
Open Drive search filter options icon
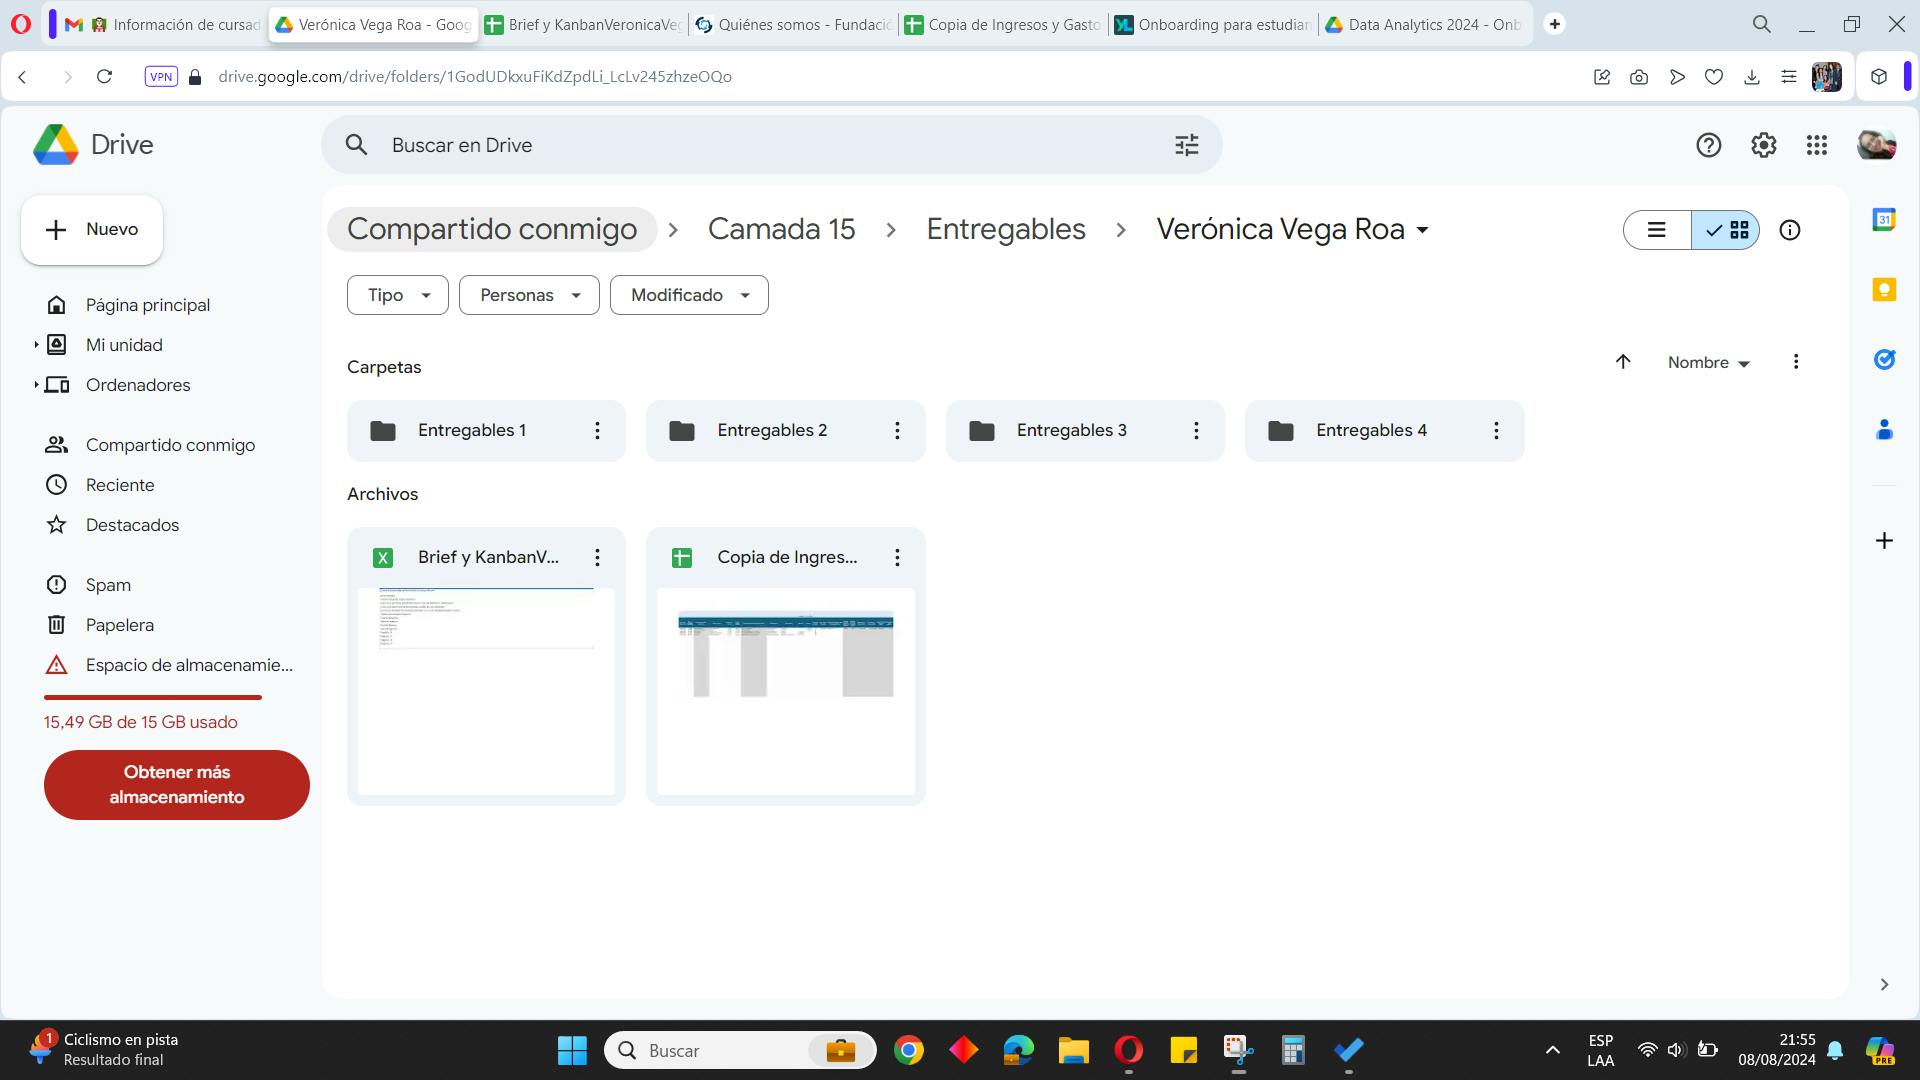(1186, 145)
